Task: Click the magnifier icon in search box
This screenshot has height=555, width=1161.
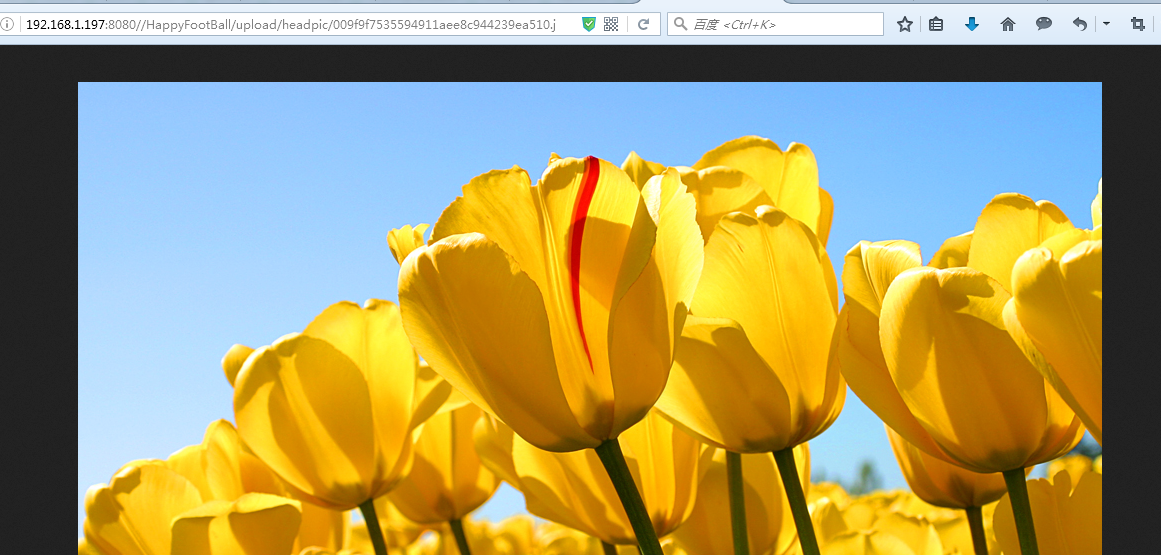Action: (680, 24)
